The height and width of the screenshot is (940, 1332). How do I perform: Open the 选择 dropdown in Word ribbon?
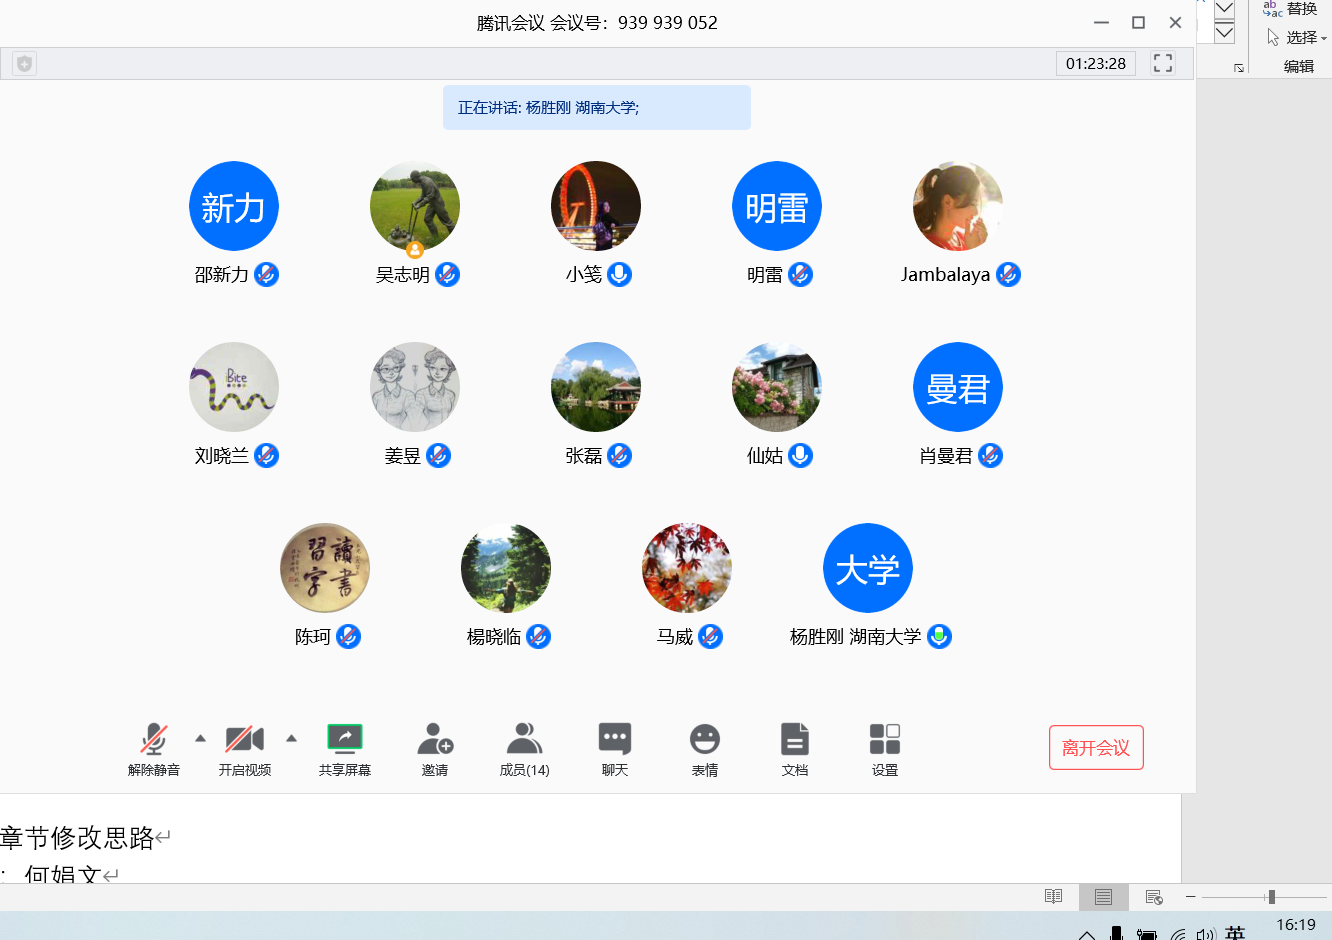coord(1298,37)
